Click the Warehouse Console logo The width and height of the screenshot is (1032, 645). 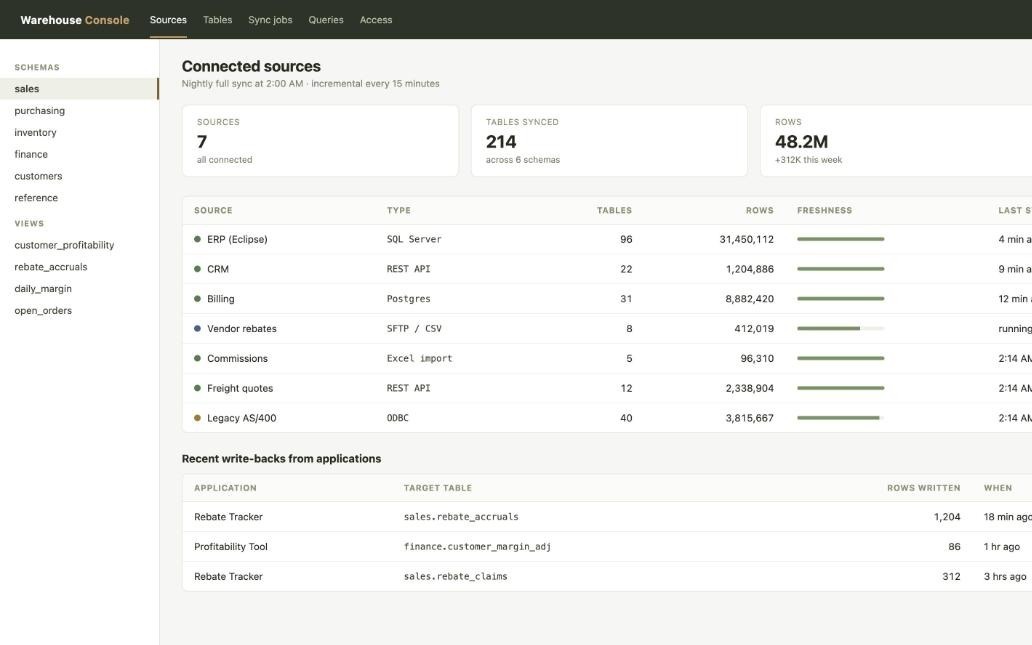tap(74, 20)
